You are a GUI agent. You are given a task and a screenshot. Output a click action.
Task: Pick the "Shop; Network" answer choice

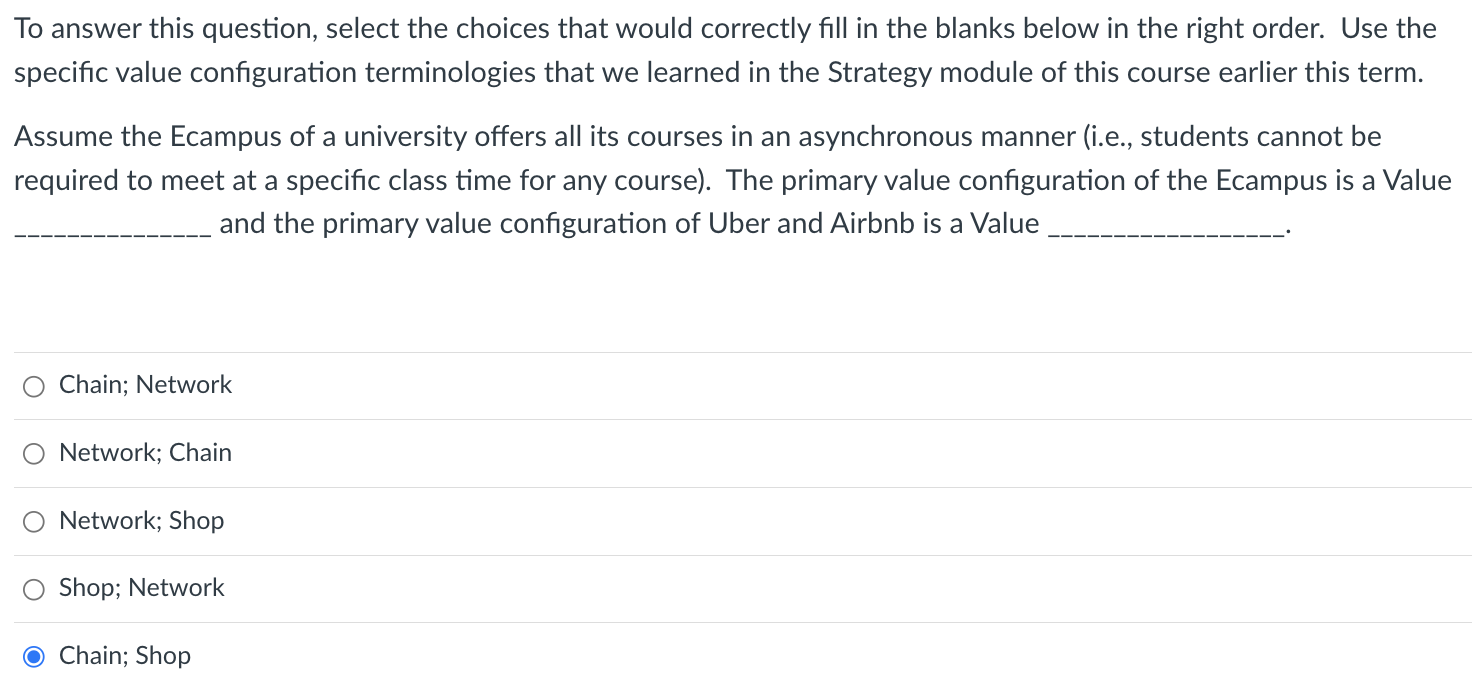[x=33, y=589]
